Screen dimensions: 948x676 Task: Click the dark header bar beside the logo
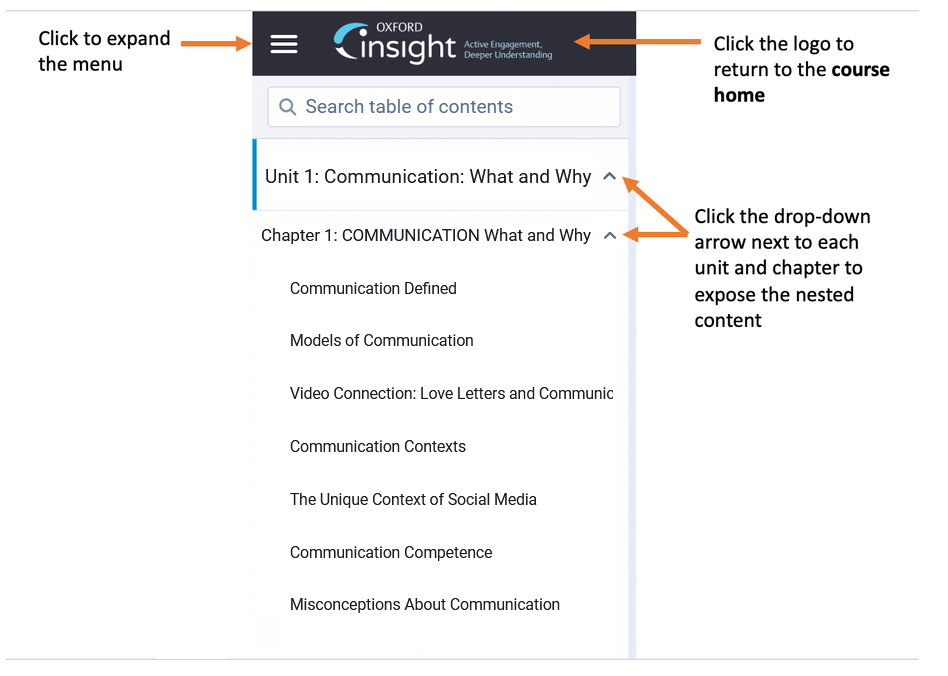click(594, 44)
